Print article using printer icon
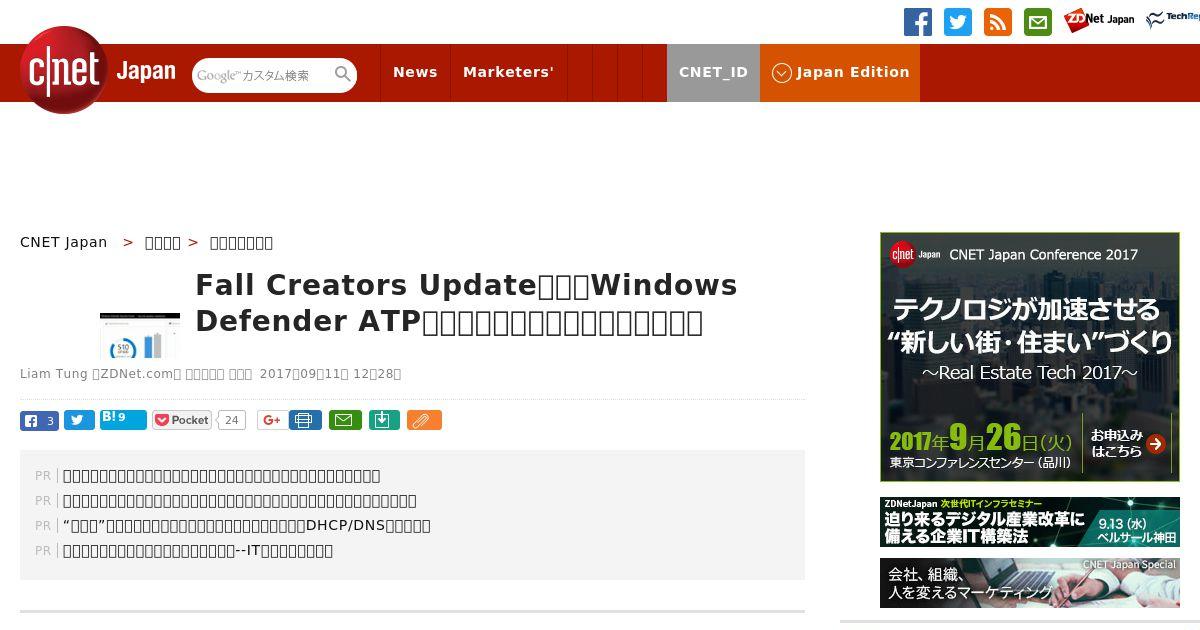This screenshot has width=1200, height=630. coord(305,420)
